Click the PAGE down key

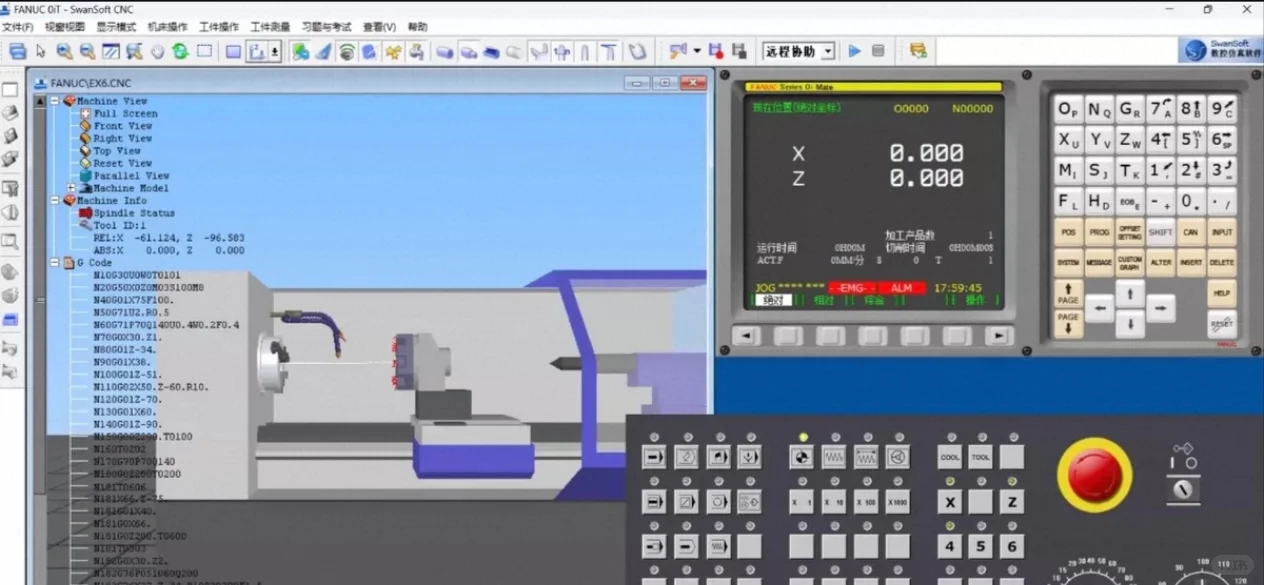pyautogui.click(x=1069, y=324)
